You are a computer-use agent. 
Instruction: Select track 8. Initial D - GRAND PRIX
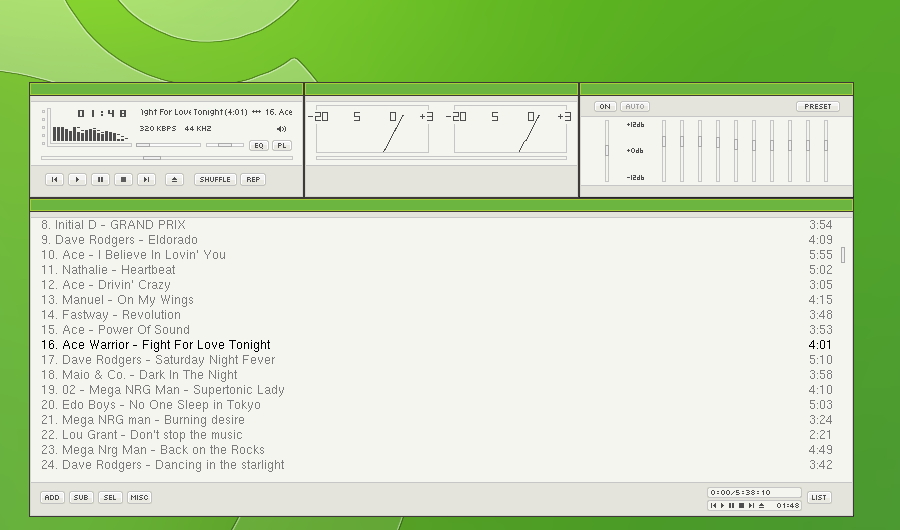(x=437, y=225)
